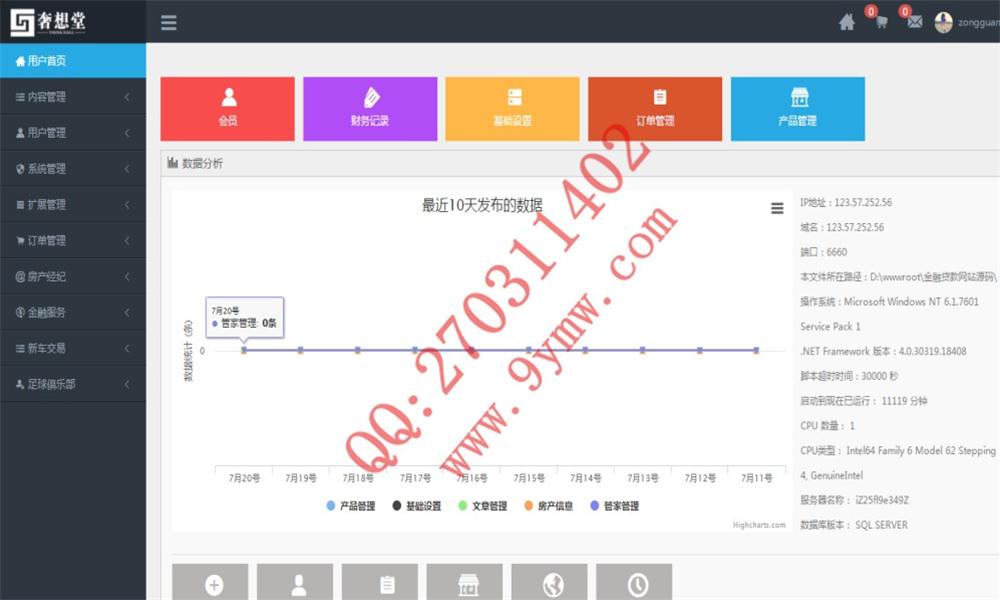Click the IP地址 123.57.252.56 line
Viewport: 1000px width, 600px height.
[846, 202]
